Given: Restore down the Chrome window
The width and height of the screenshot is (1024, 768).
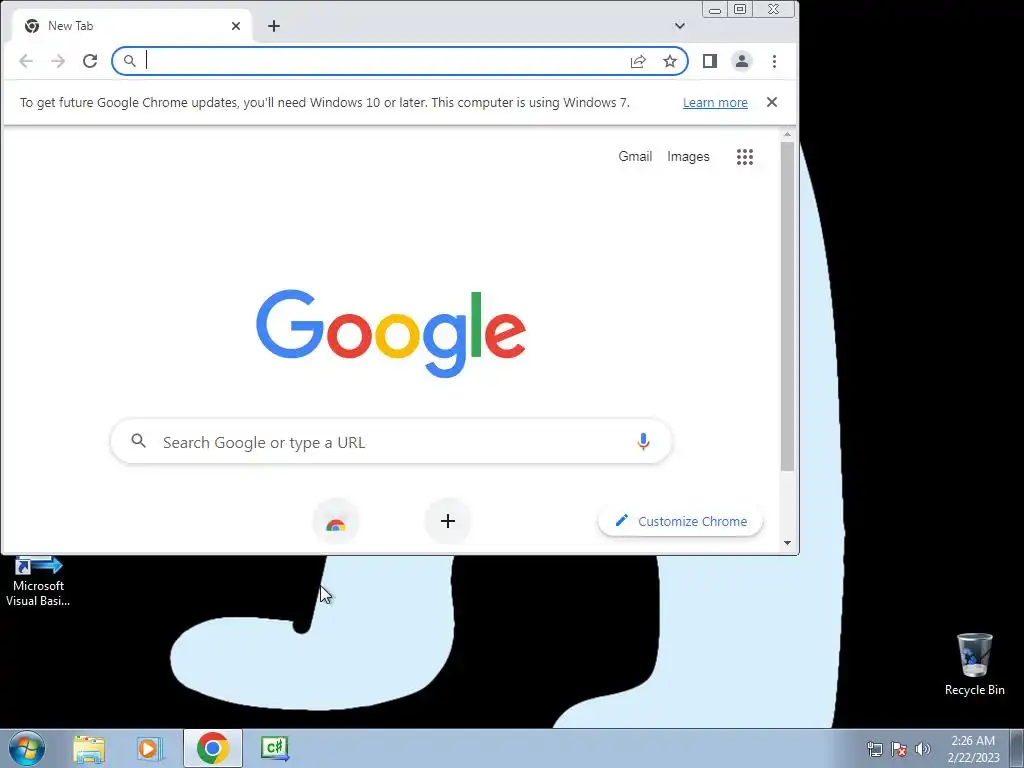Looking at the screenshot, I should pyautogui.click(x=740, y=9).
